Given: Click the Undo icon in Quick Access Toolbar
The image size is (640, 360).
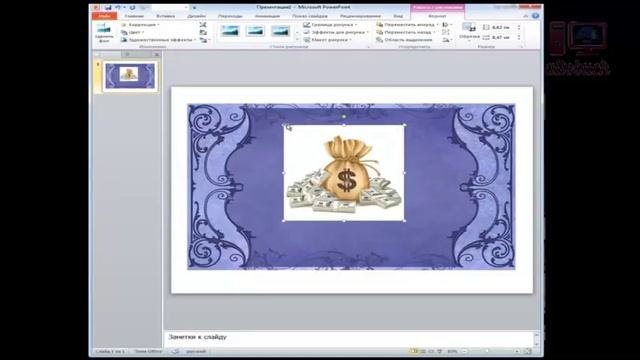Looking at the screenshot, I should (118, 7).
